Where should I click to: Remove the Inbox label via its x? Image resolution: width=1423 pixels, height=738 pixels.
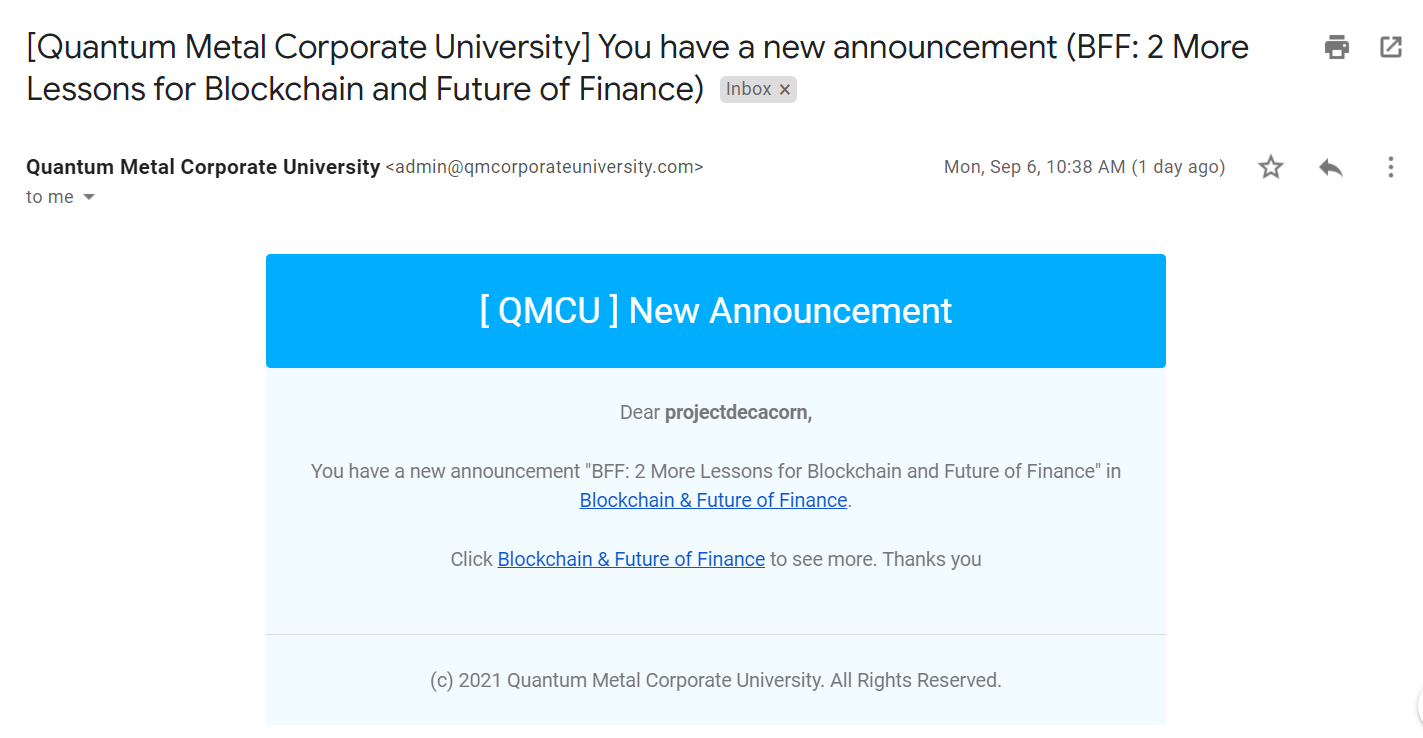coord(785,90)
